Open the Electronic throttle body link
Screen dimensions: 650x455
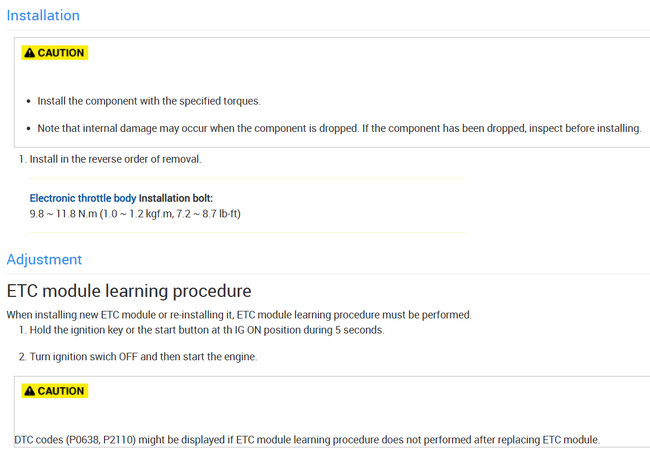83,198
